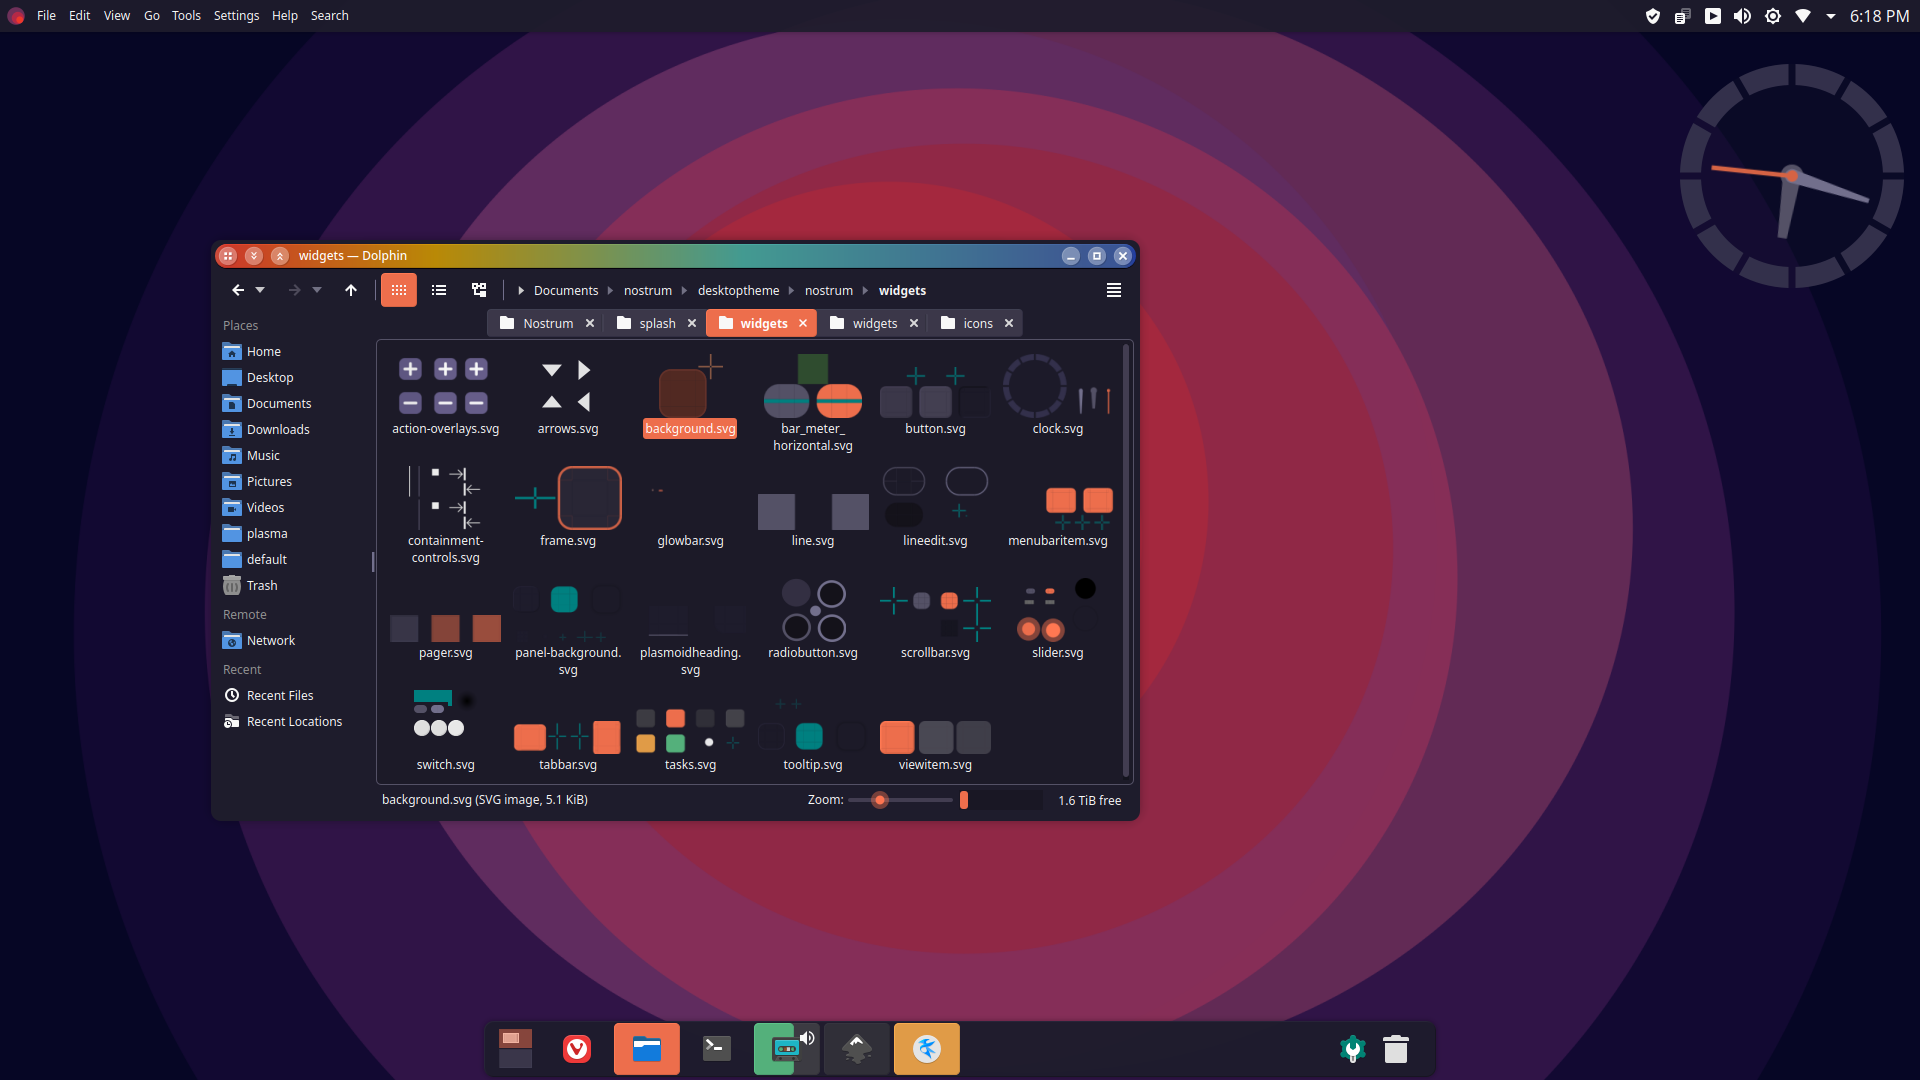Start Vivaldi browser from the dock
This screenshot has height=1080, width=1920.
pyautogui.click(x=577, y=1049)
